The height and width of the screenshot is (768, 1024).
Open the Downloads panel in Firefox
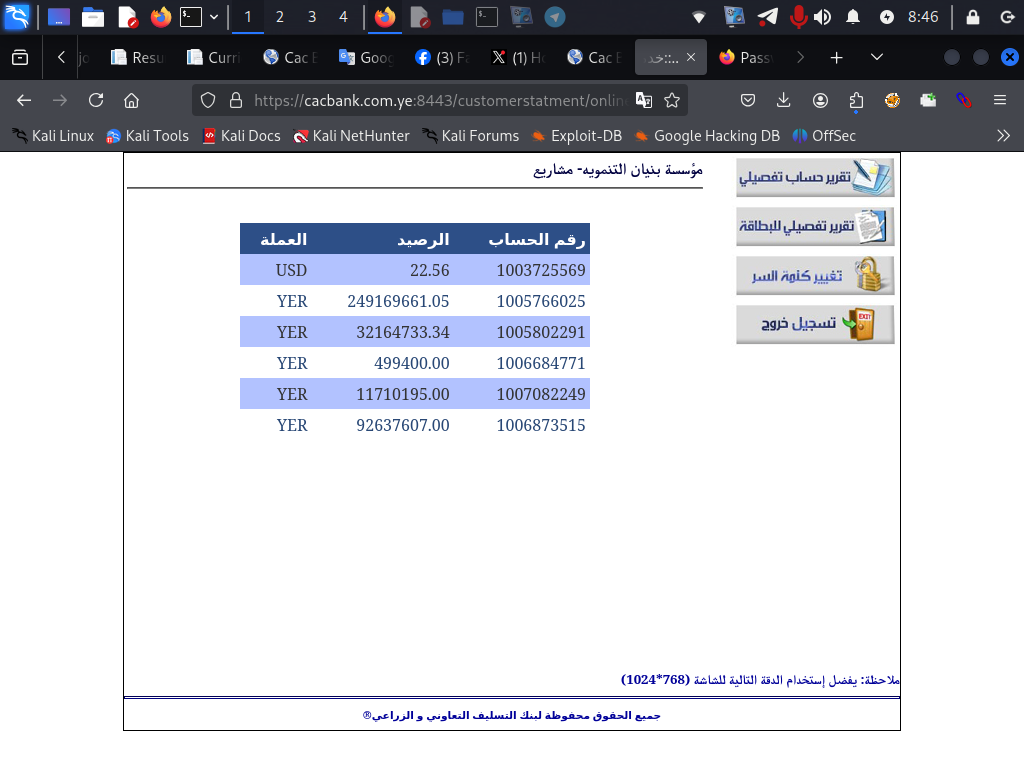click(x=783, y=99)
